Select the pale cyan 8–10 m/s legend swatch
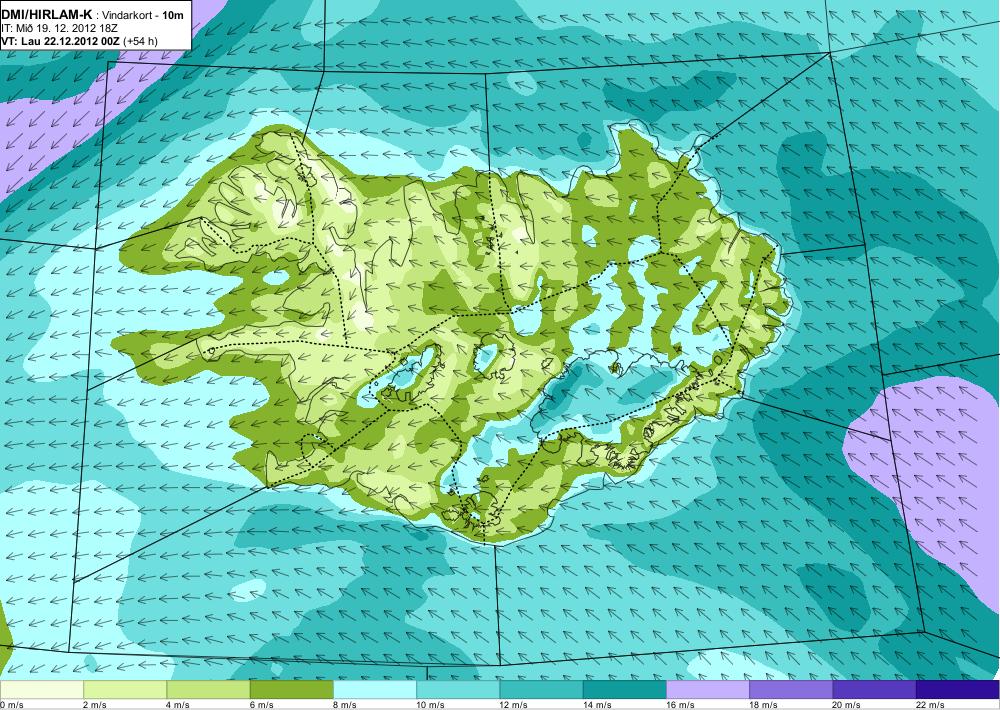The height and width of the screenshot is (710, 1000). pyautogui.click(x=375, y=690)
